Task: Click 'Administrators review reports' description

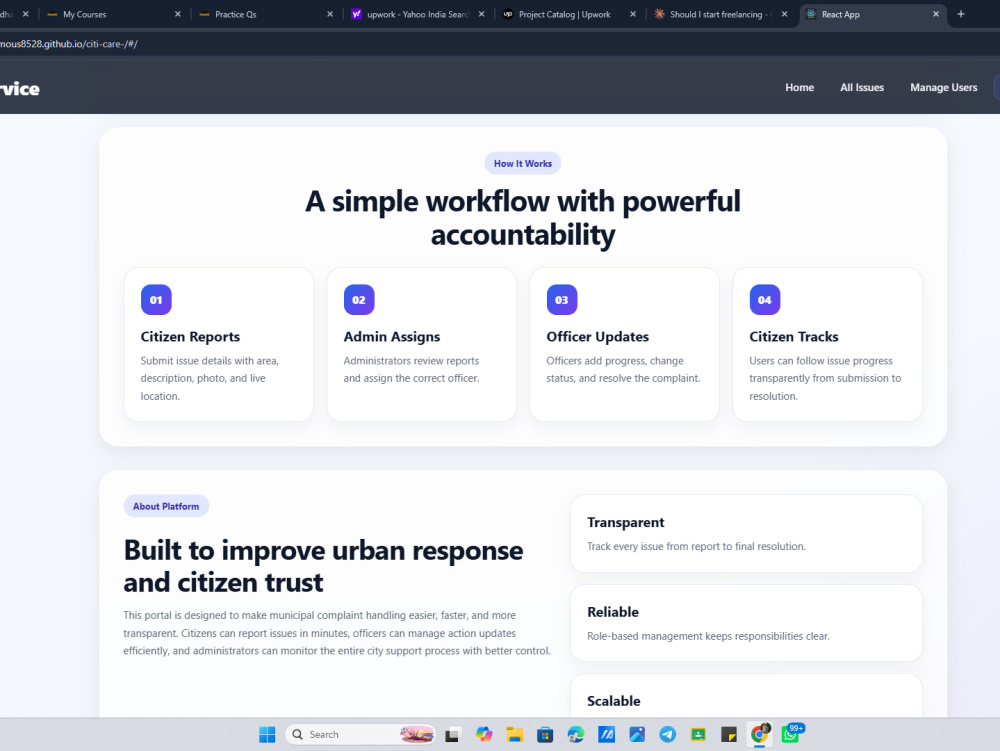Action: point(411,370)
